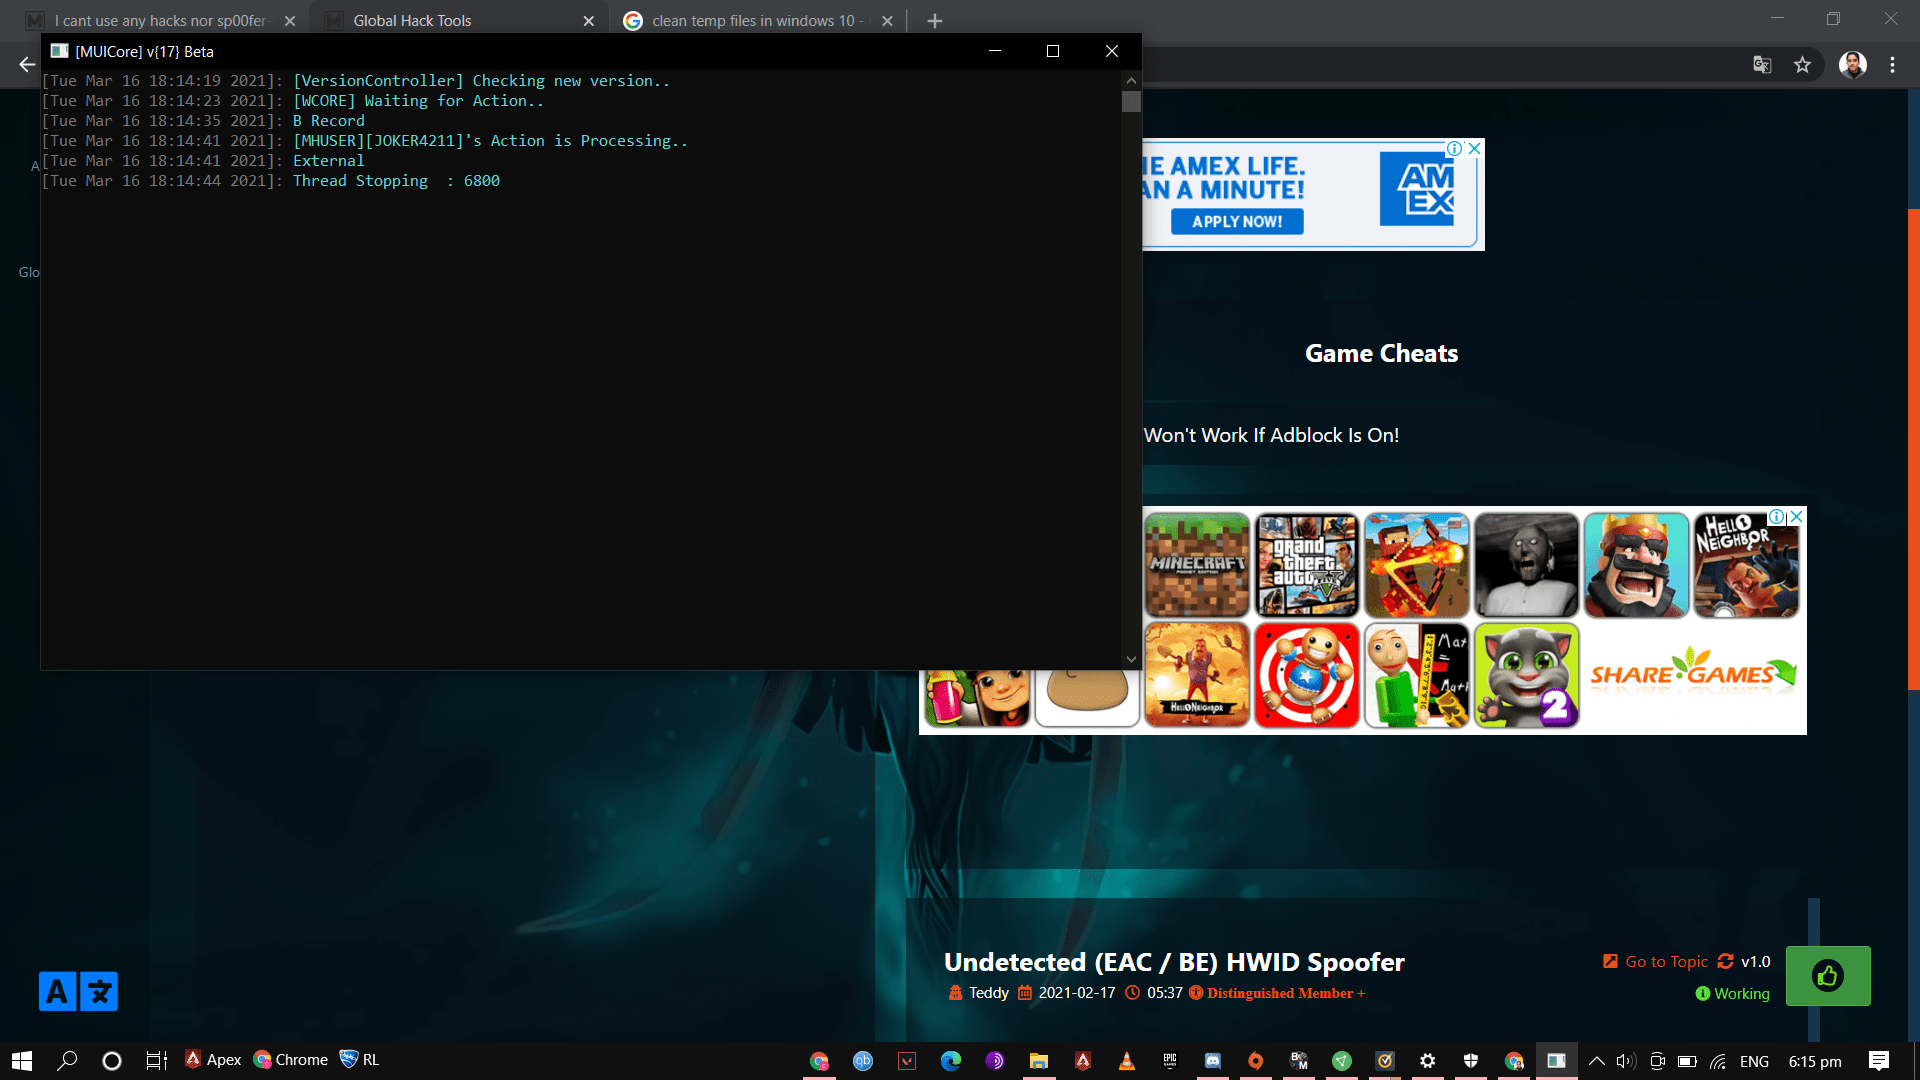Open the Kick the Buddy thumbnail
The image size is (1920, 1080).
(x=1307, y=675)
